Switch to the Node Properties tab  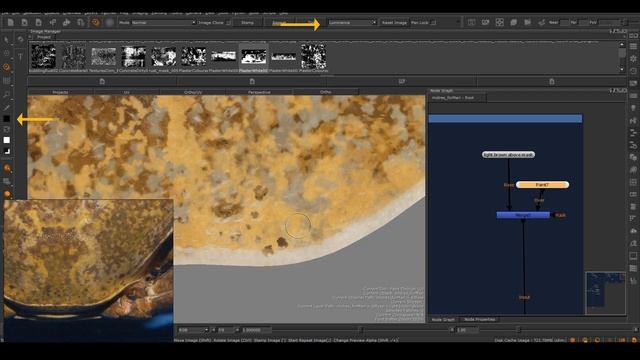pos(480,320)
